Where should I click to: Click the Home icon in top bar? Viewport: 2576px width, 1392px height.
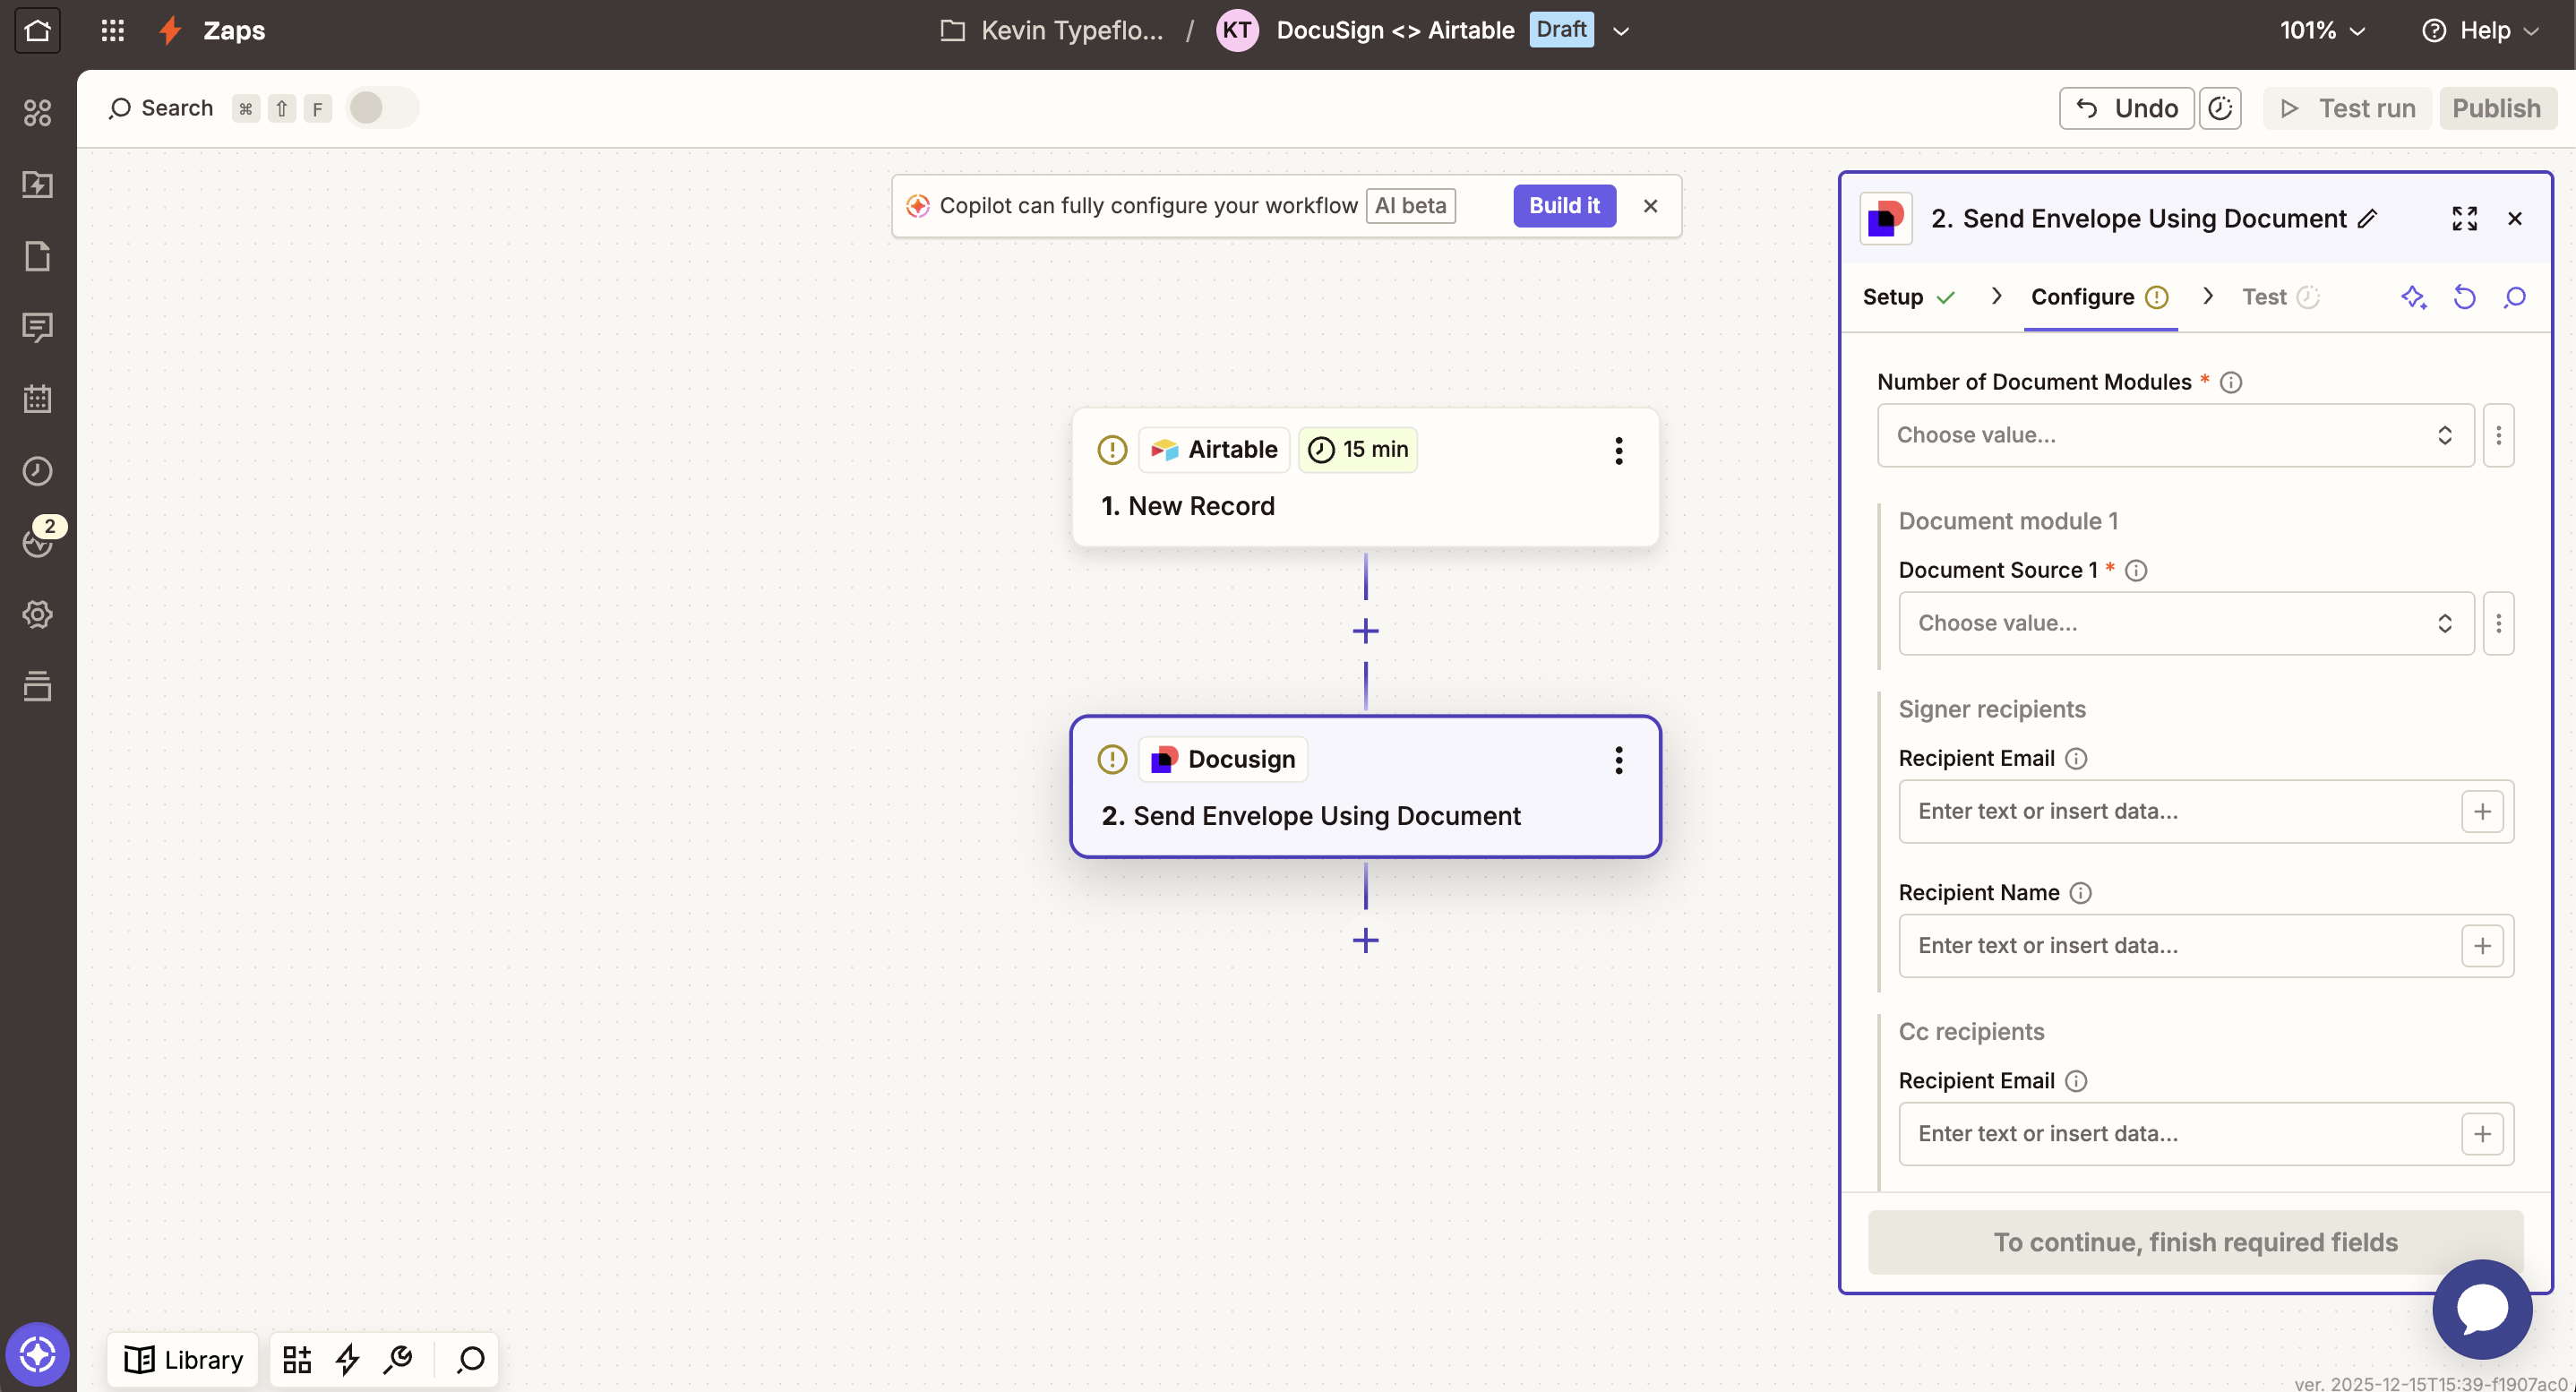click(x=37, y=30)
